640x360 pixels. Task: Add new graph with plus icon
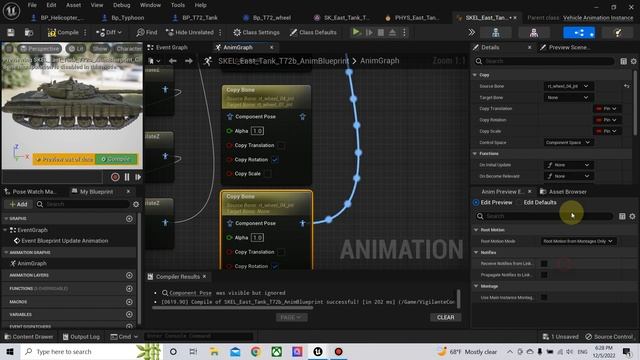pyautogui.click(x=129, y=219)
